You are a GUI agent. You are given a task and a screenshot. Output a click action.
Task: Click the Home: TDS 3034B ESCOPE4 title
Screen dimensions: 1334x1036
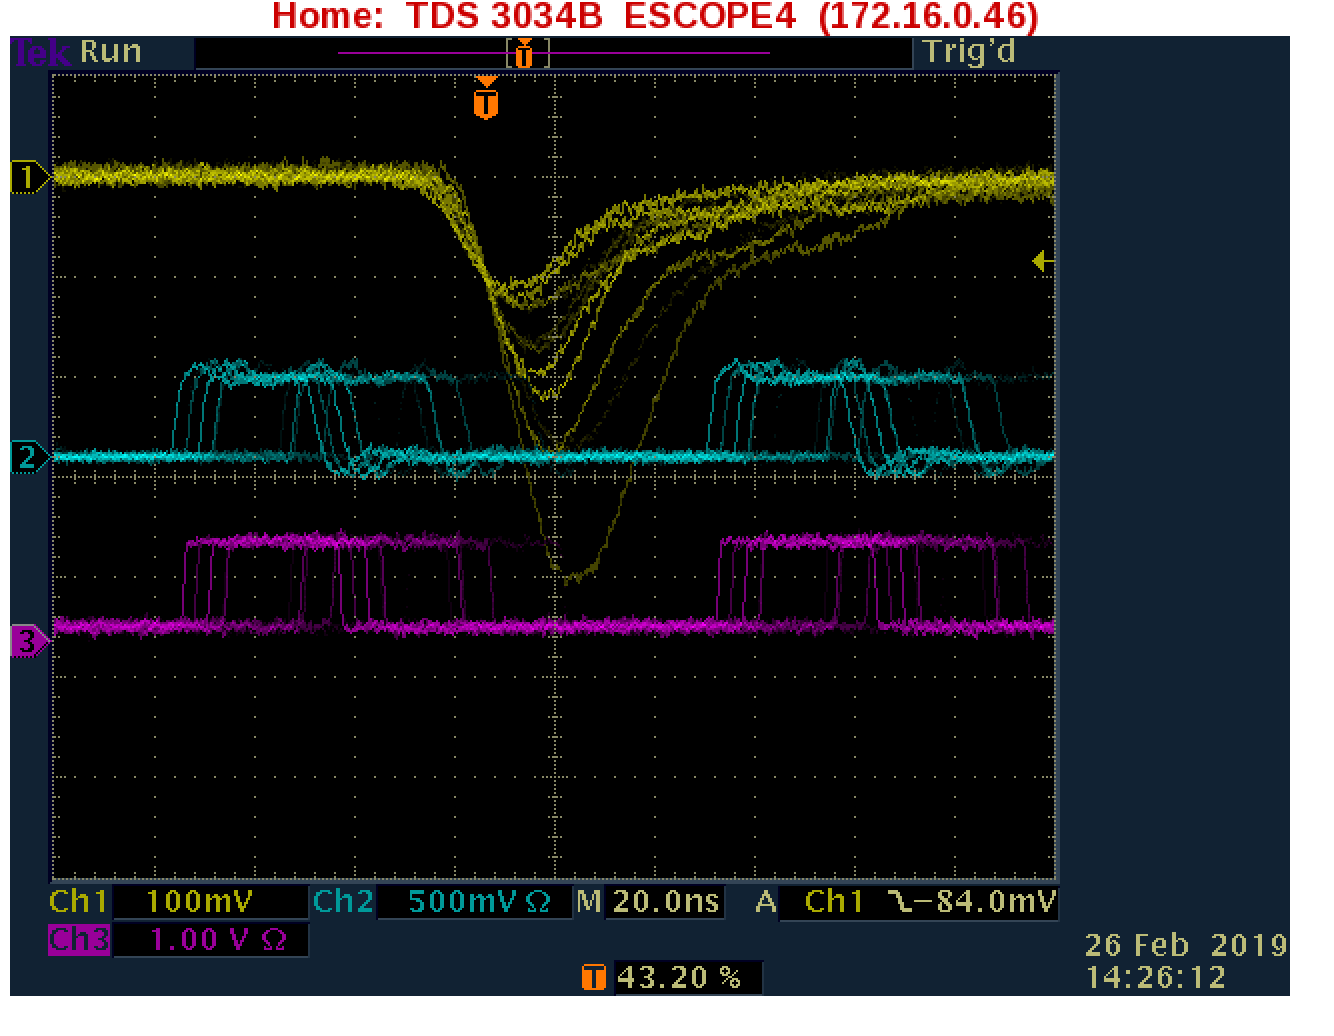tap(655, 16)
